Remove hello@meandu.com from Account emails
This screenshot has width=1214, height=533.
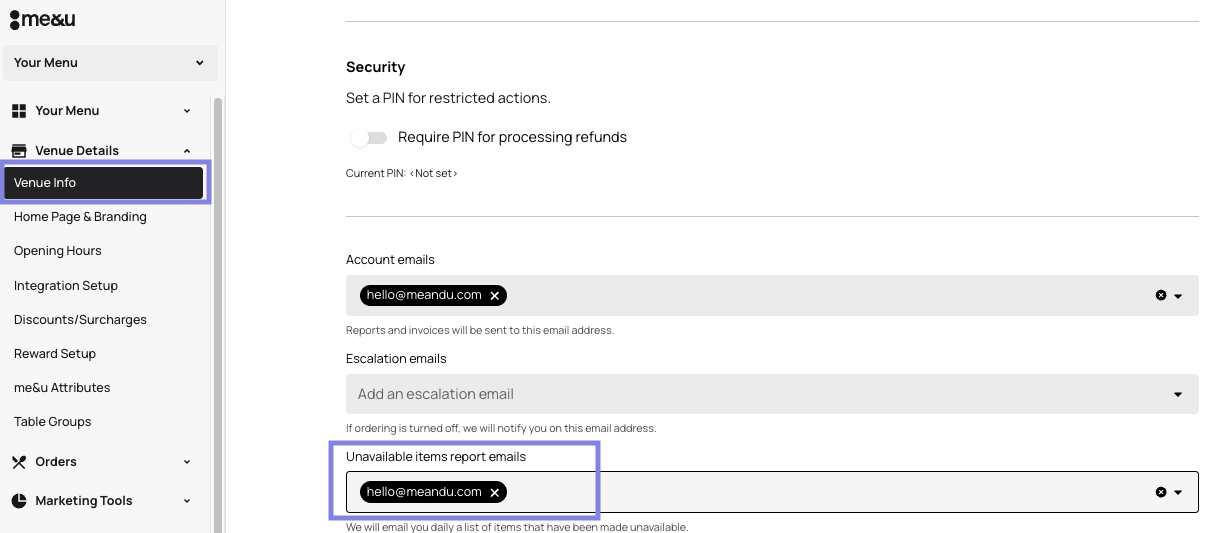(494, 296)
